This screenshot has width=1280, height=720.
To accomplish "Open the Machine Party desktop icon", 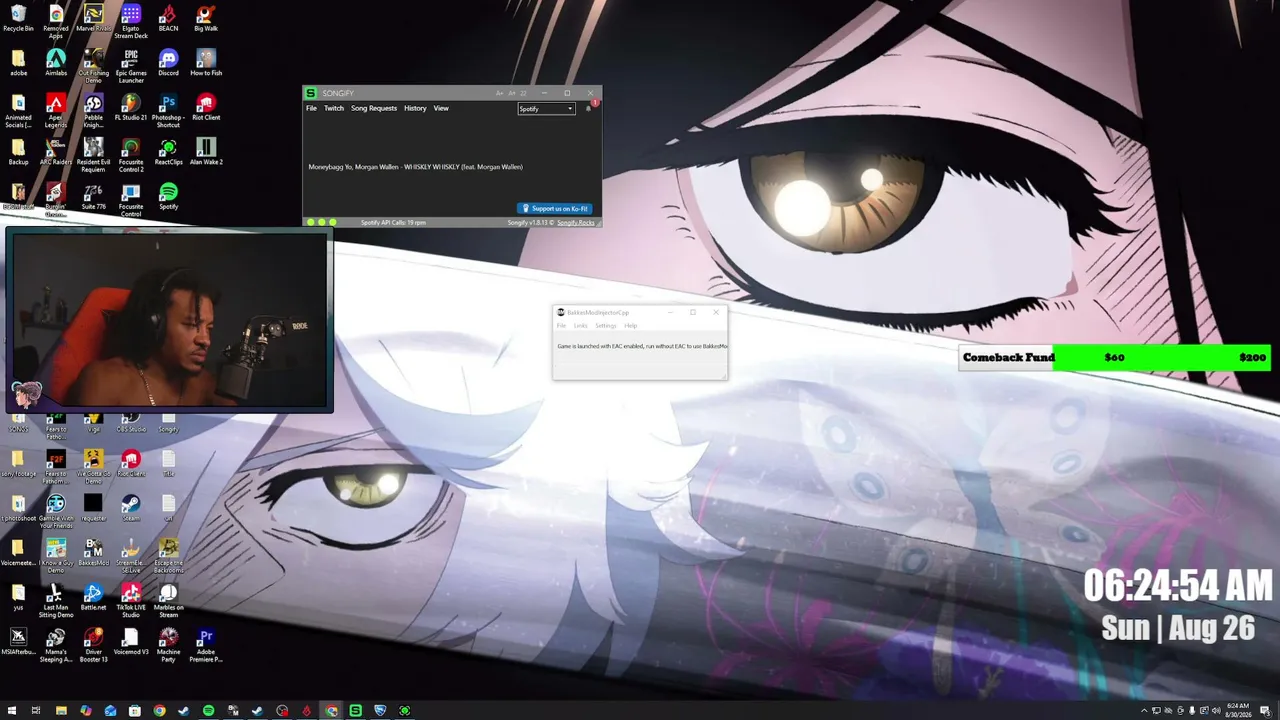I will pyautogui.click(x=168, y=645).
